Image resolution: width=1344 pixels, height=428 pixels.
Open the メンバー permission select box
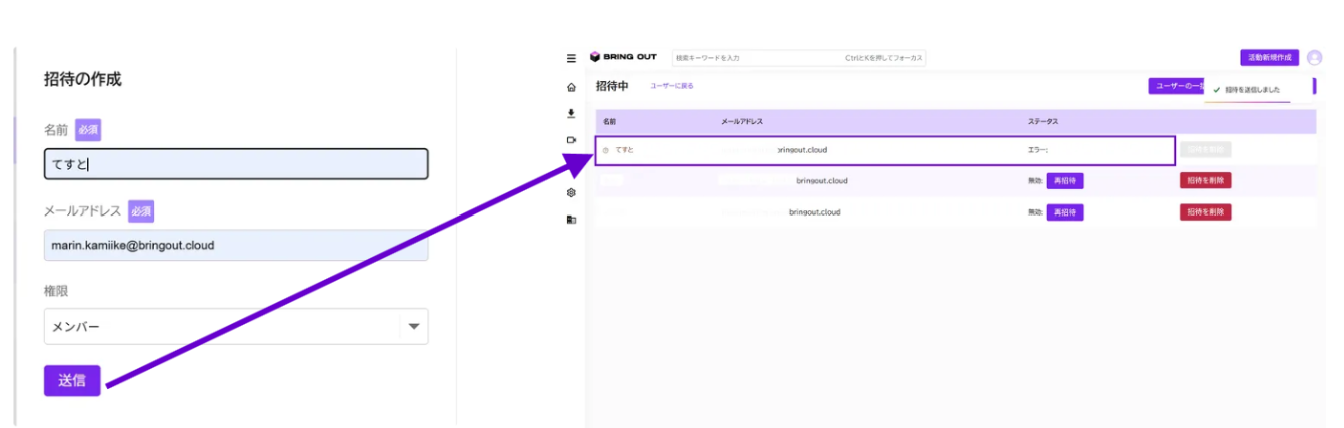tap(236, 326)
